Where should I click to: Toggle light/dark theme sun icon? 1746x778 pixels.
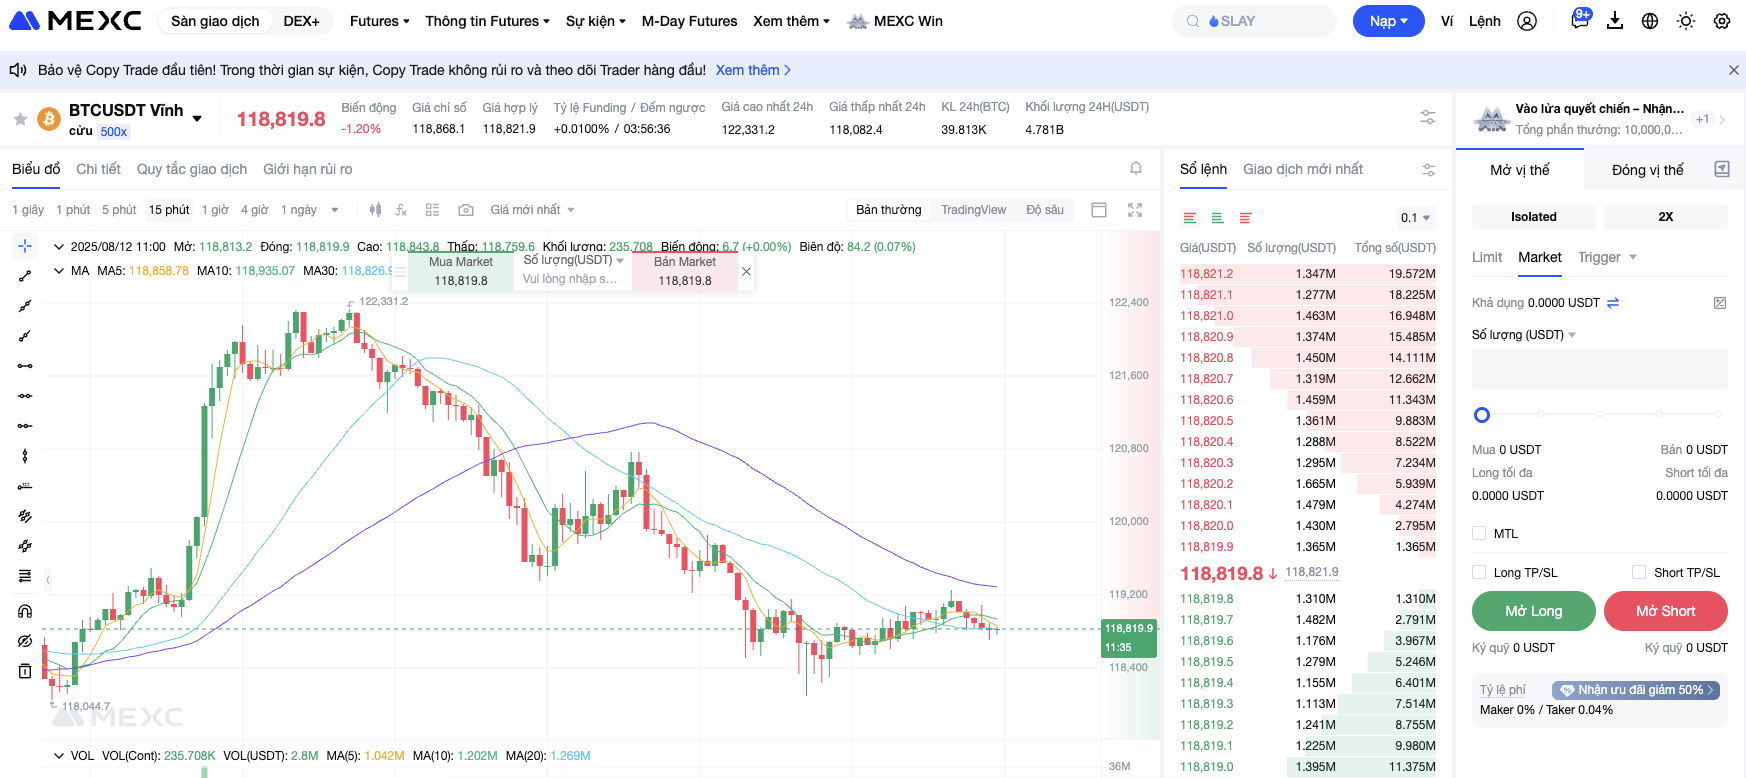tap(1686, 21)
